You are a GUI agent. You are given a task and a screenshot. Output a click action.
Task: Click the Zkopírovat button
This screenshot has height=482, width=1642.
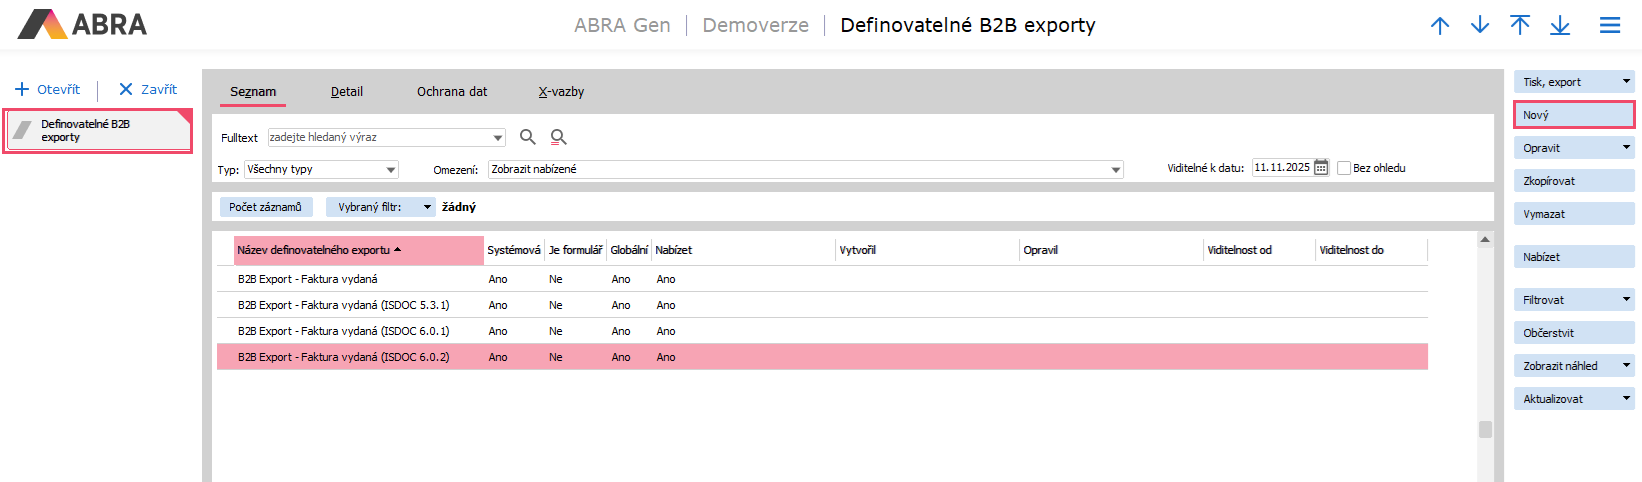click(1574, 181)
